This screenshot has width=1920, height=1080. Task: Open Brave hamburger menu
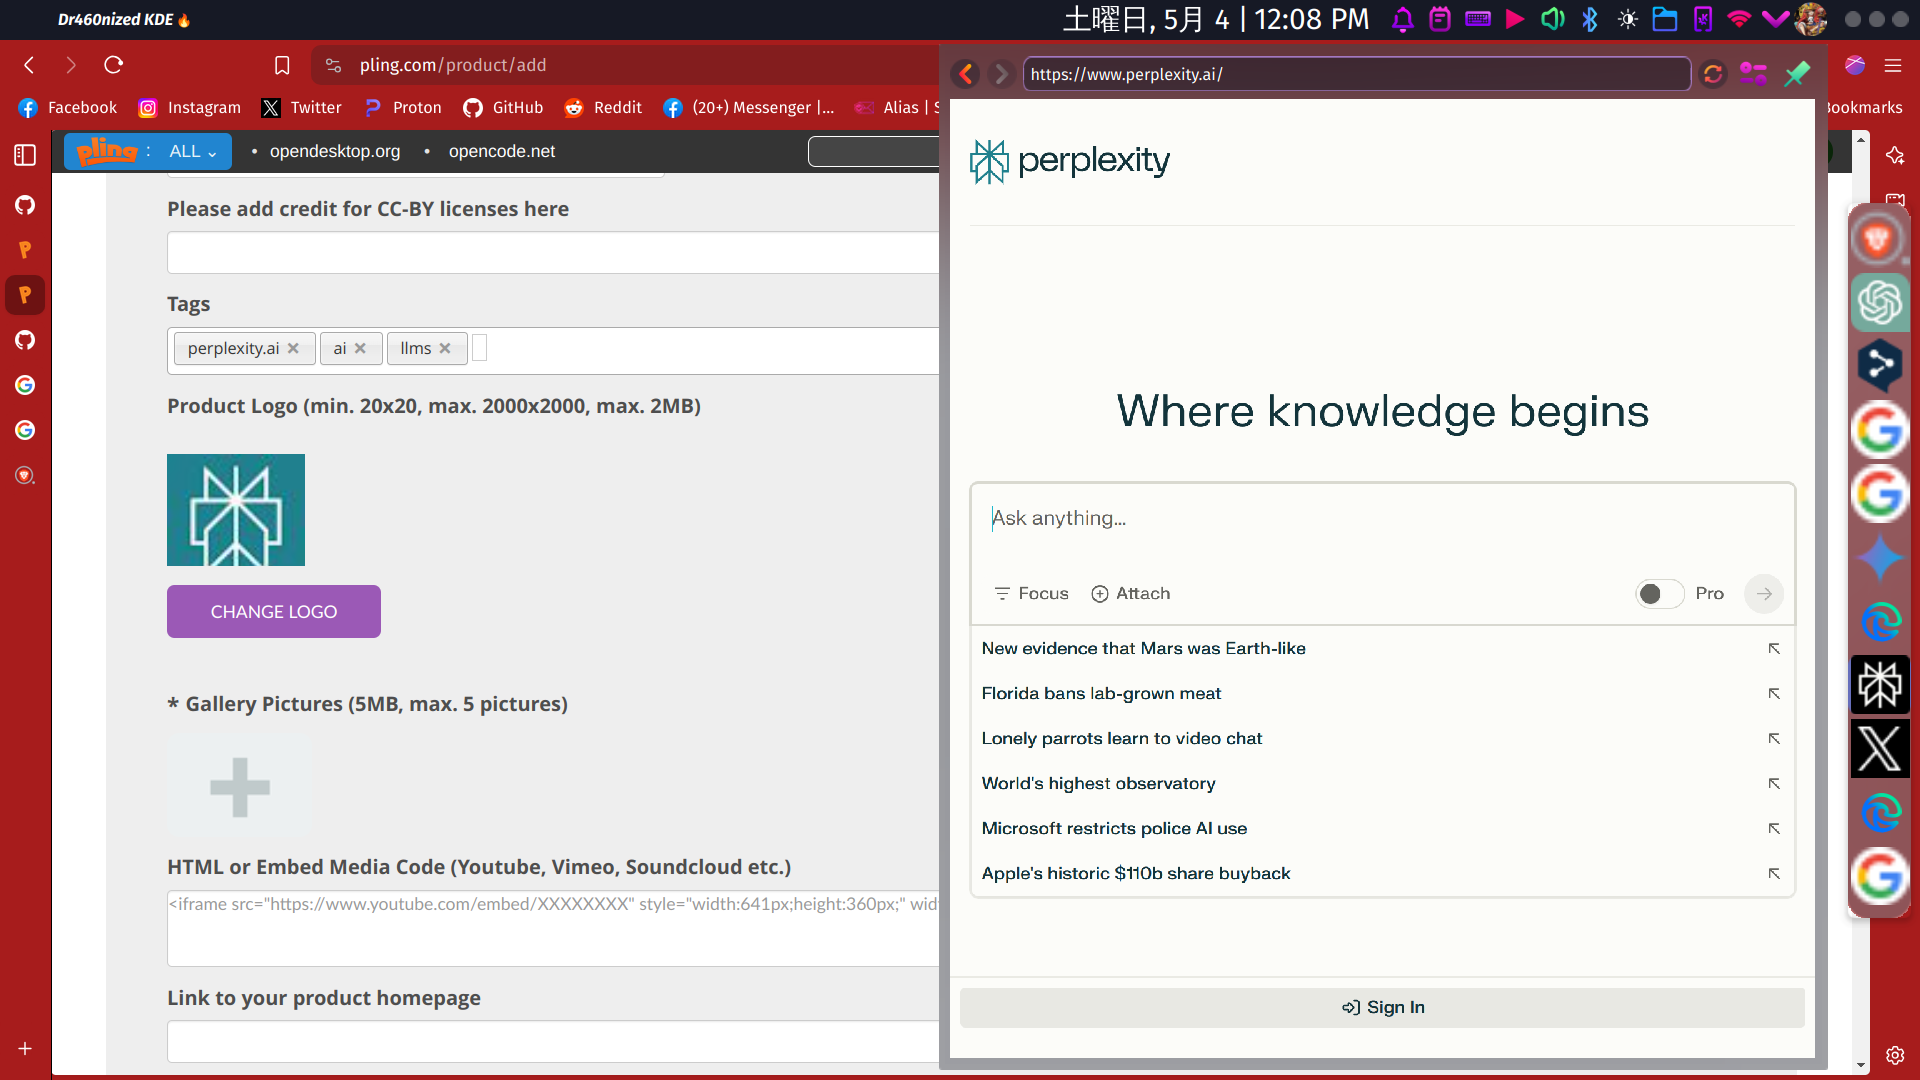(x=1893, y=65)
